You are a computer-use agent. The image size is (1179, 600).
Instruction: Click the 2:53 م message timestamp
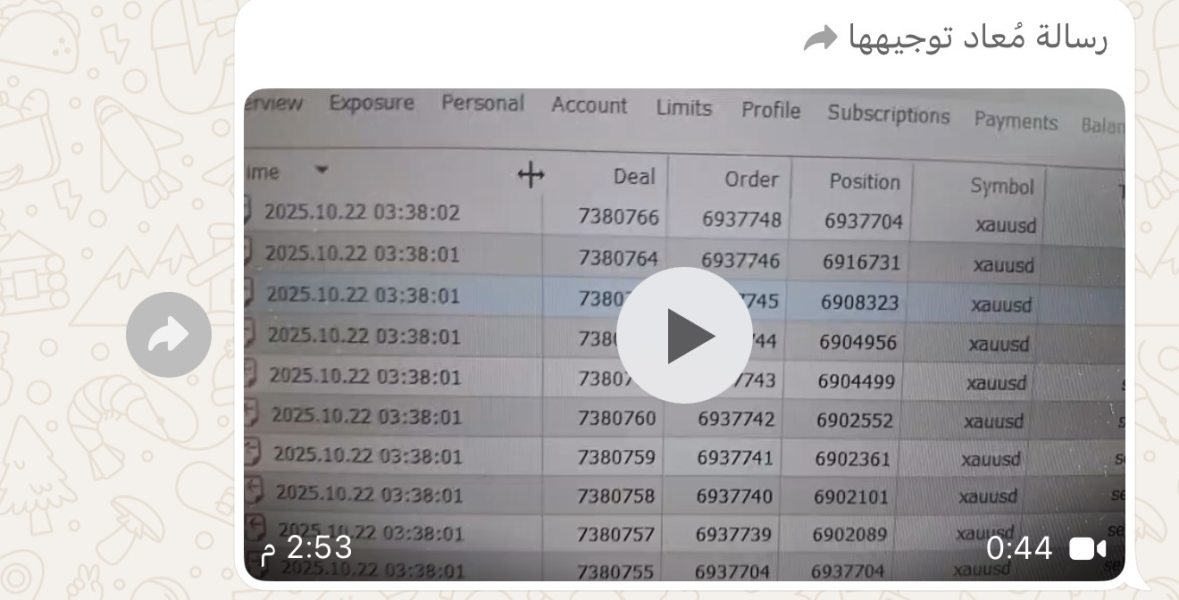306,548
